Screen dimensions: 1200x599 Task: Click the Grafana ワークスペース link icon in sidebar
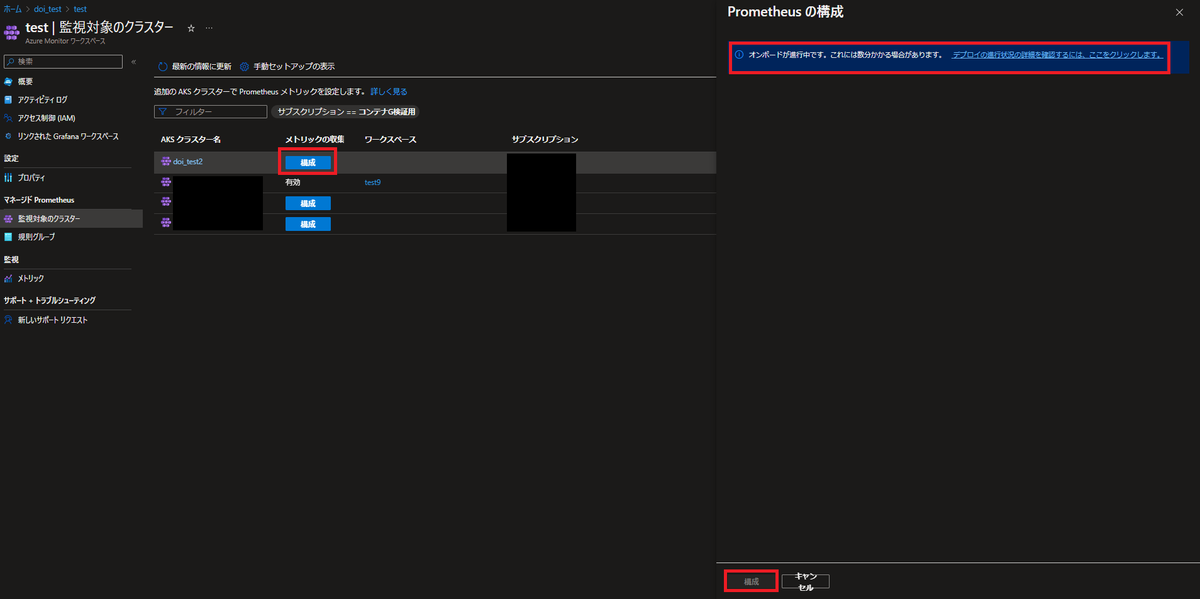click(8, 136)
